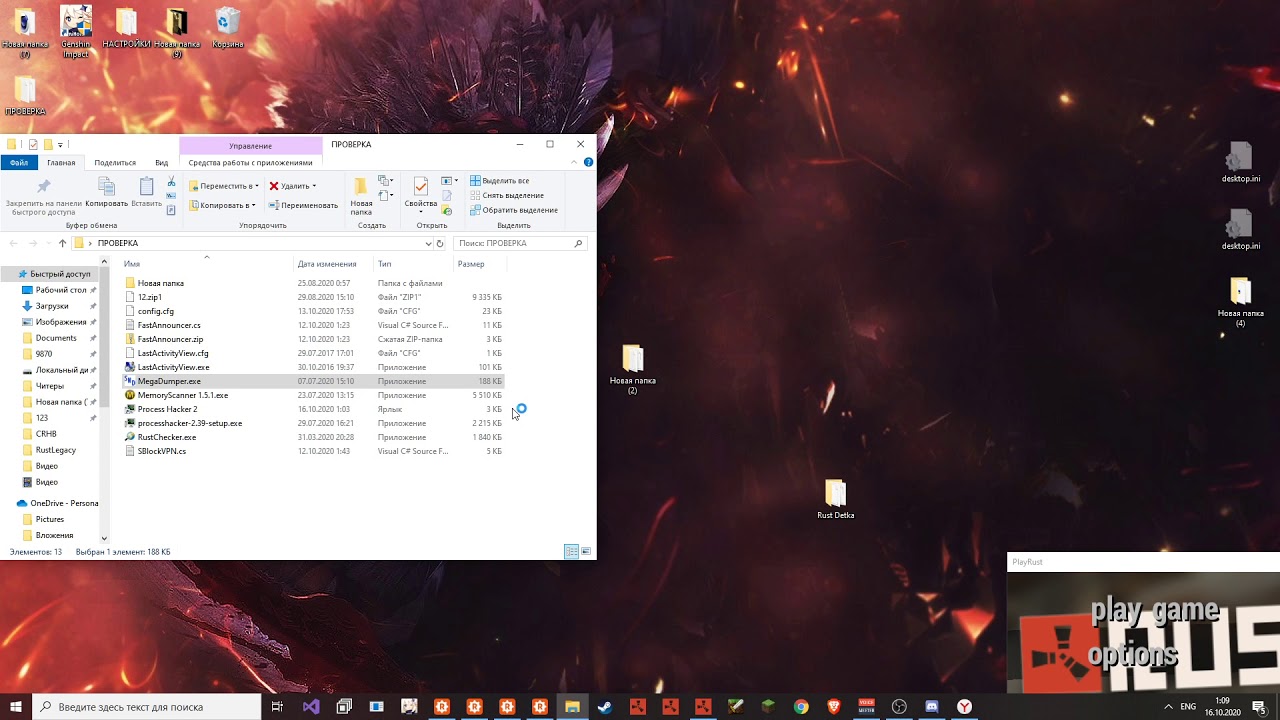Click Выделить все in ribbon

499,181
